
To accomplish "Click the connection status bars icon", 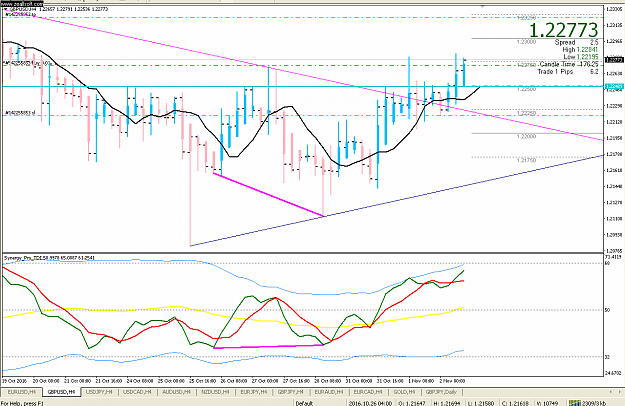I will click(574, 403).
